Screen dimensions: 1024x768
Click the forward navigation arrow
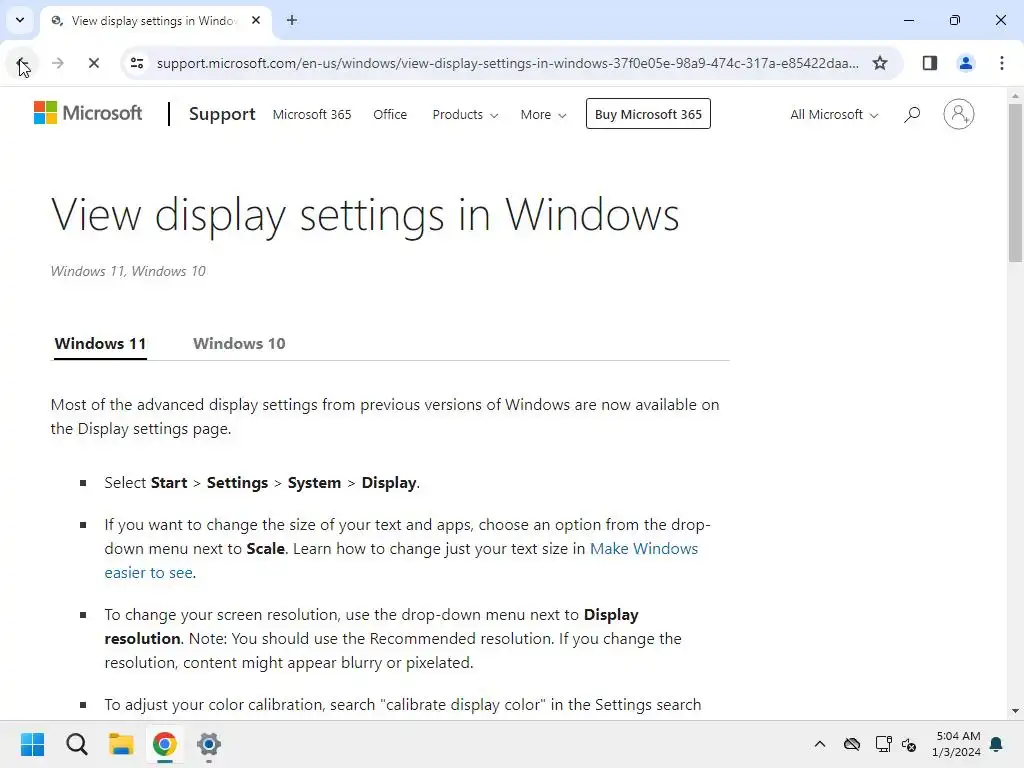(58, 63)
